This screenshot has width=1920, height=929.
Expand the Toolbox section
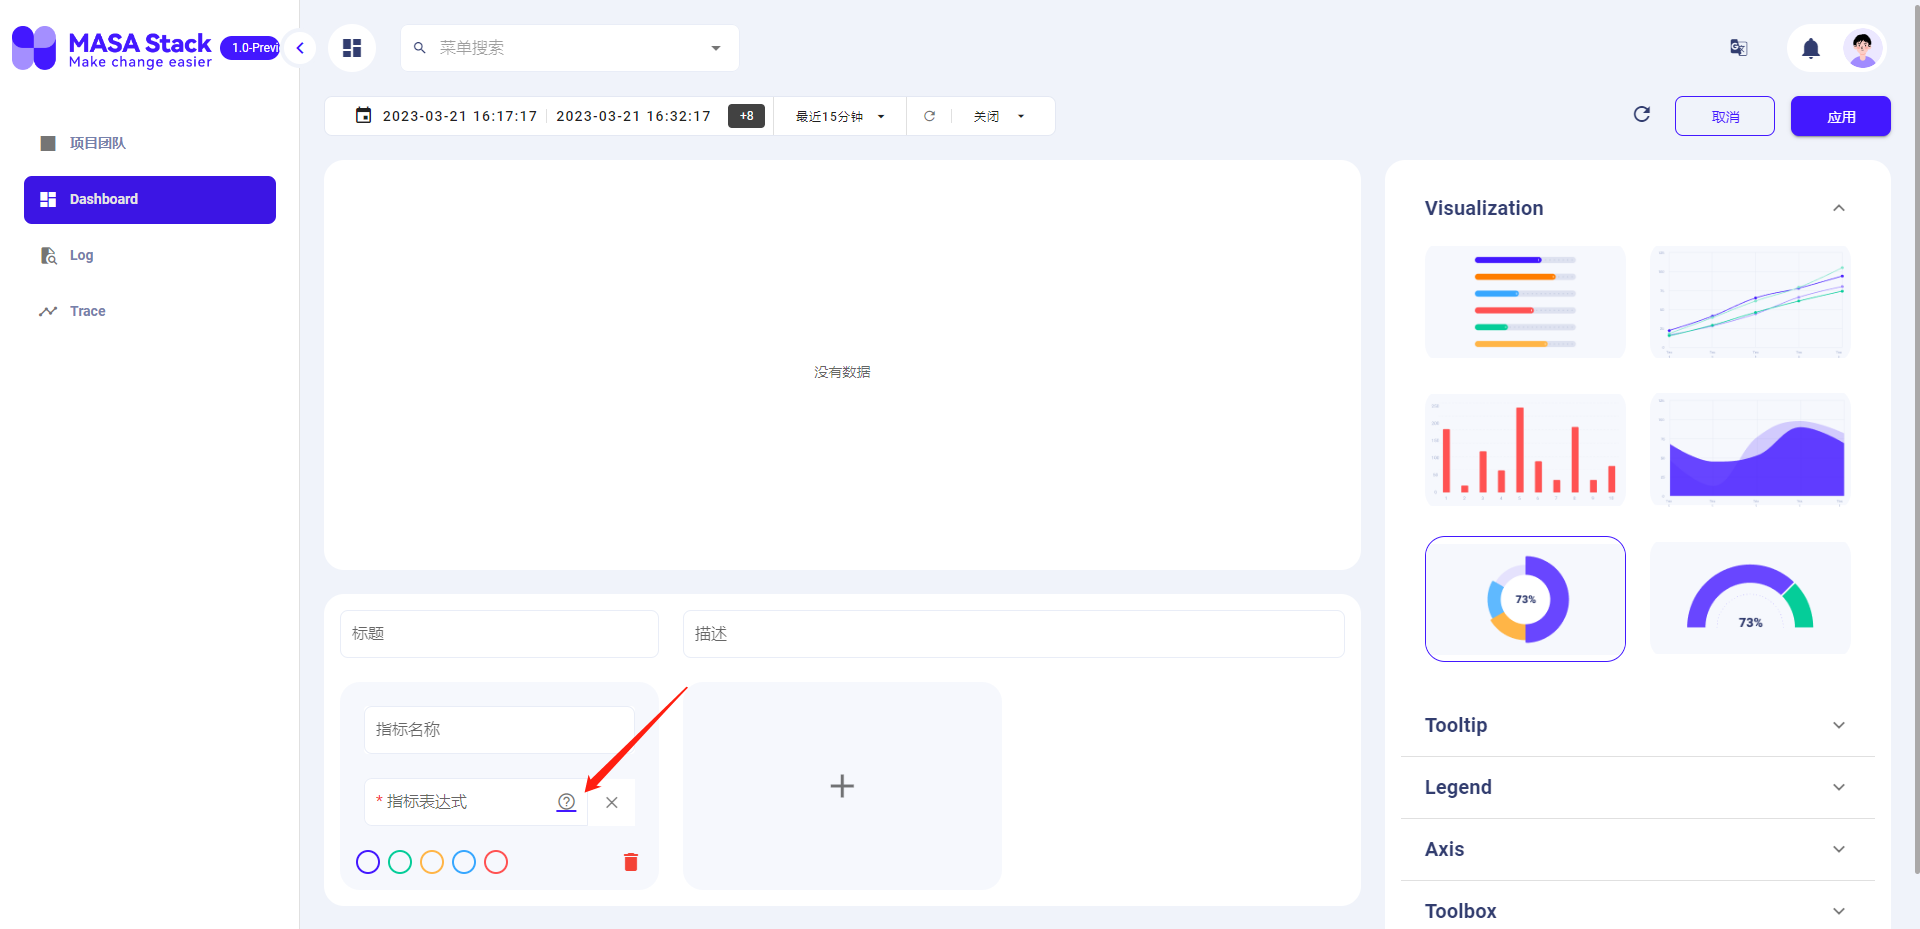click(1637, 911)
